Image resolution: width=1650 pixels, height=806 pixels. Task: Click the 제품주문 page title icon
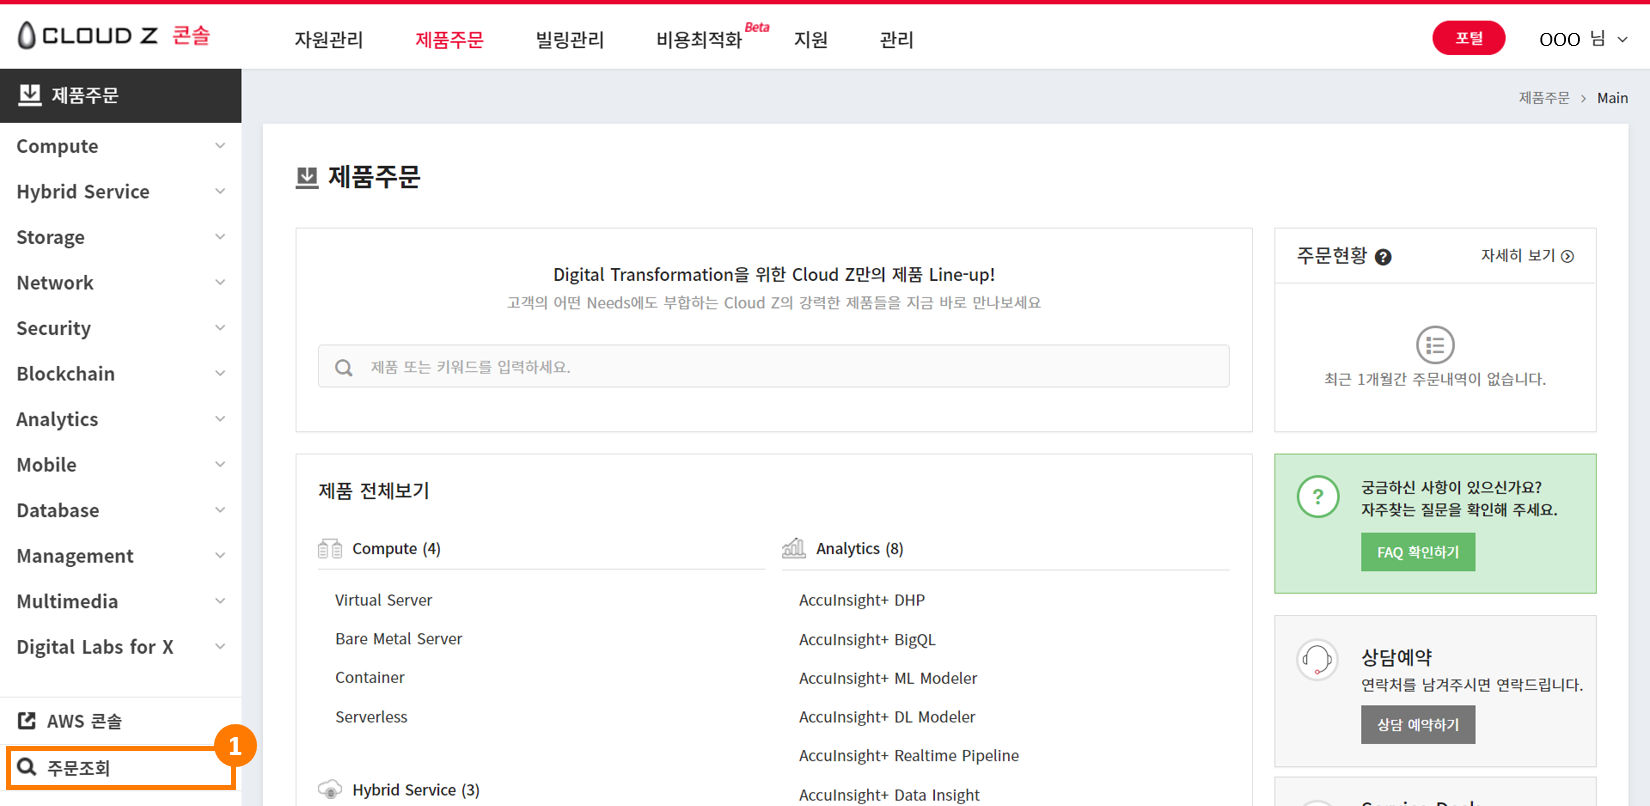tap(307, 178)
